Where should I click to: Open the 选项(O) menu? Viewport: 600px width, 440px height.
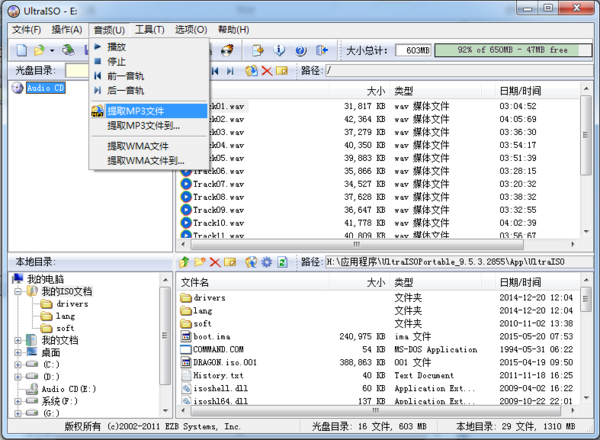coord(191,30)
